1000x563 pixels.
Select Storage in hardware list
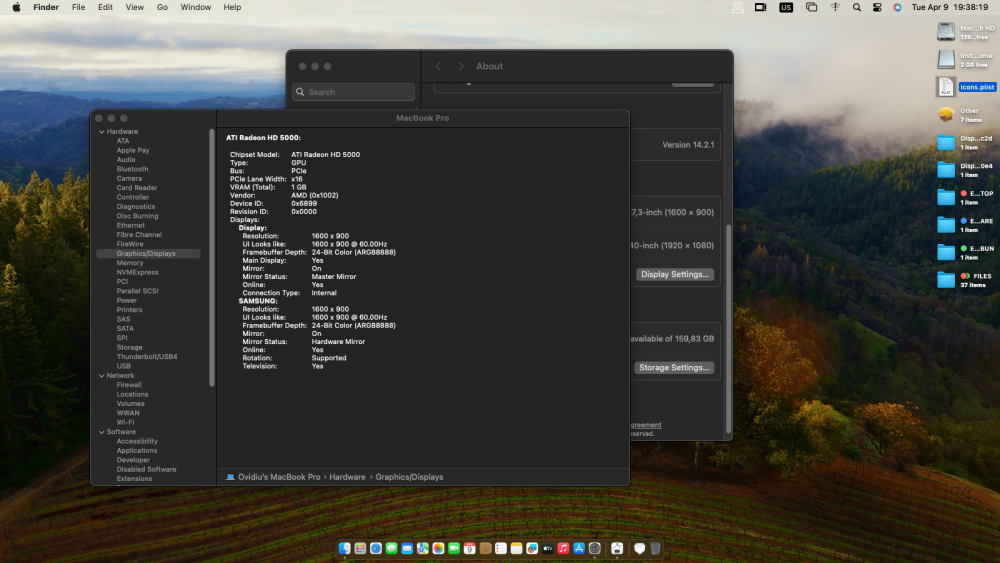coord(129,347)
